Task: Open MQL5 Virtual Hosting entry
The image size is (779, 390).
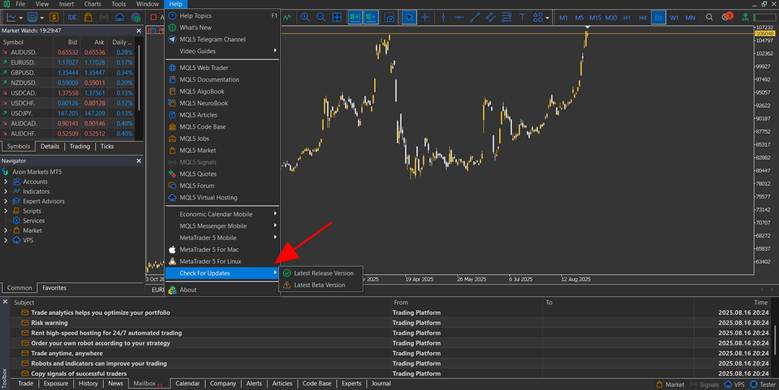Action: click(x=222, y=198)
